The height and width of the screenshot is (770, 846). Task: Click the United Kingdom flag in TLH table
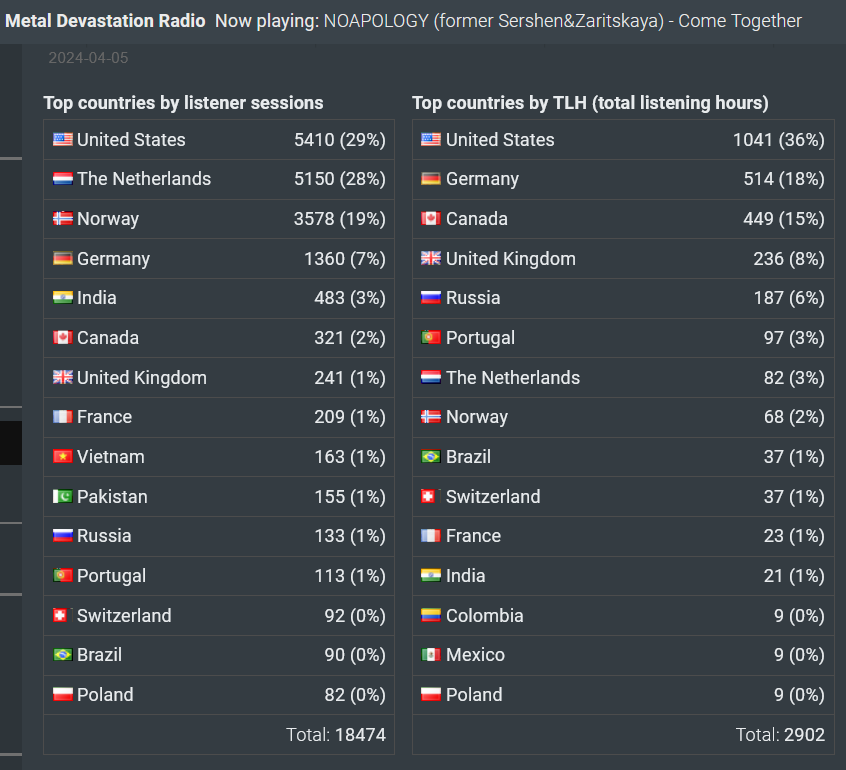[431, 258]
